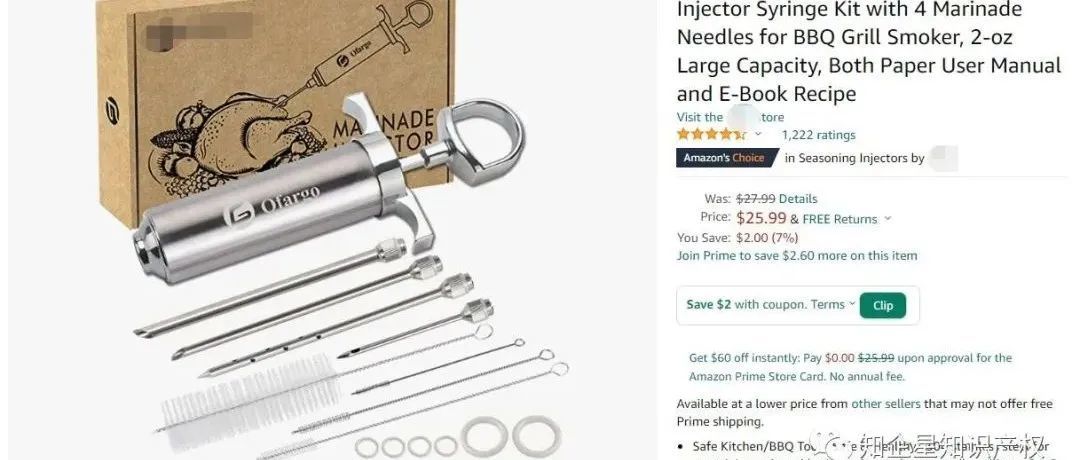Open the Was price Details link
Image resolution: width=1080 pixels, height=460 pixels.
tap(798, 199)
